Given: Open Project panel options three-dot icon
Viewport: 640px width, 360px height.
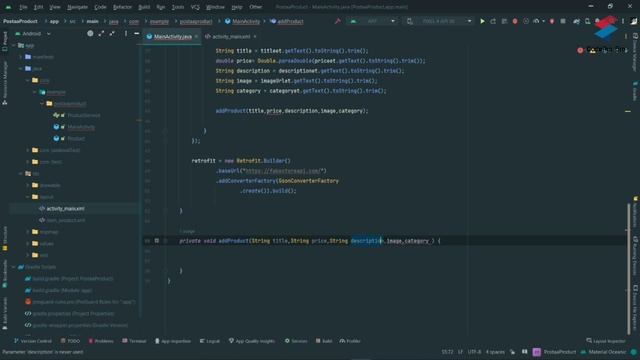Looking at the screenshot, I should (x=126, y=33).
